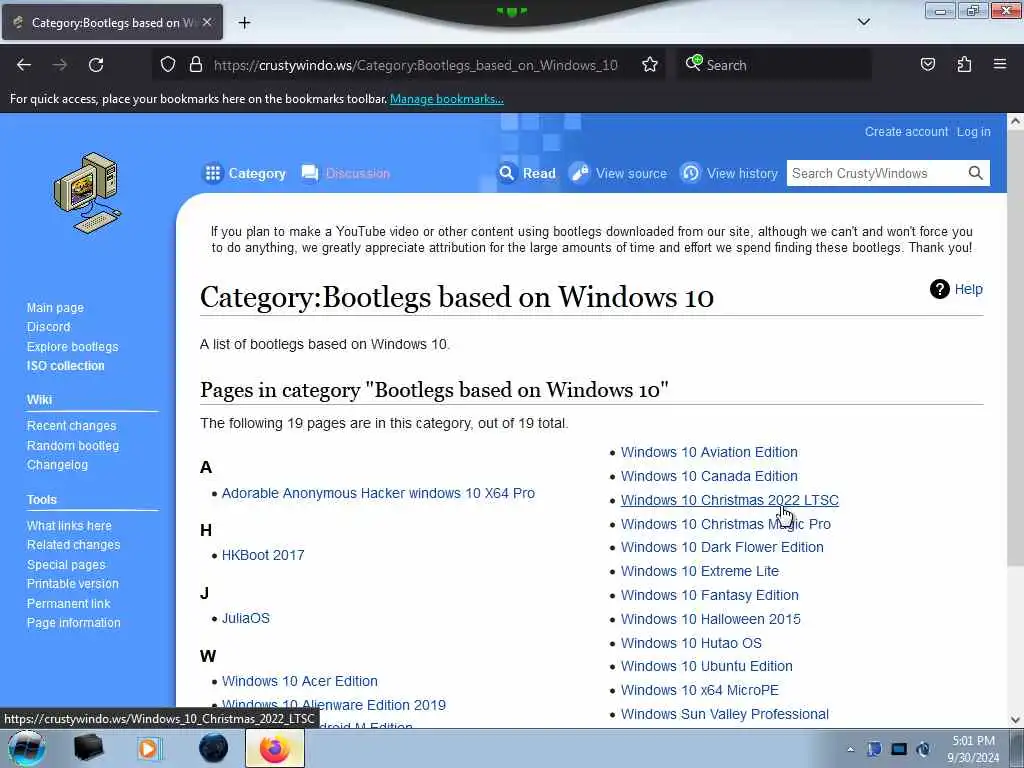This screenshot has width=1024, height=768.
Task: Reload the page with the refresh icon
Action: tap(96, 65)
